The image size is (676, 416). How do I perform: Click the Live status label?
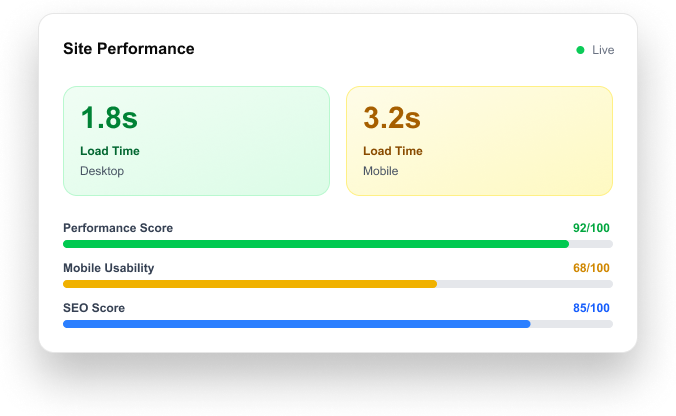603,50
